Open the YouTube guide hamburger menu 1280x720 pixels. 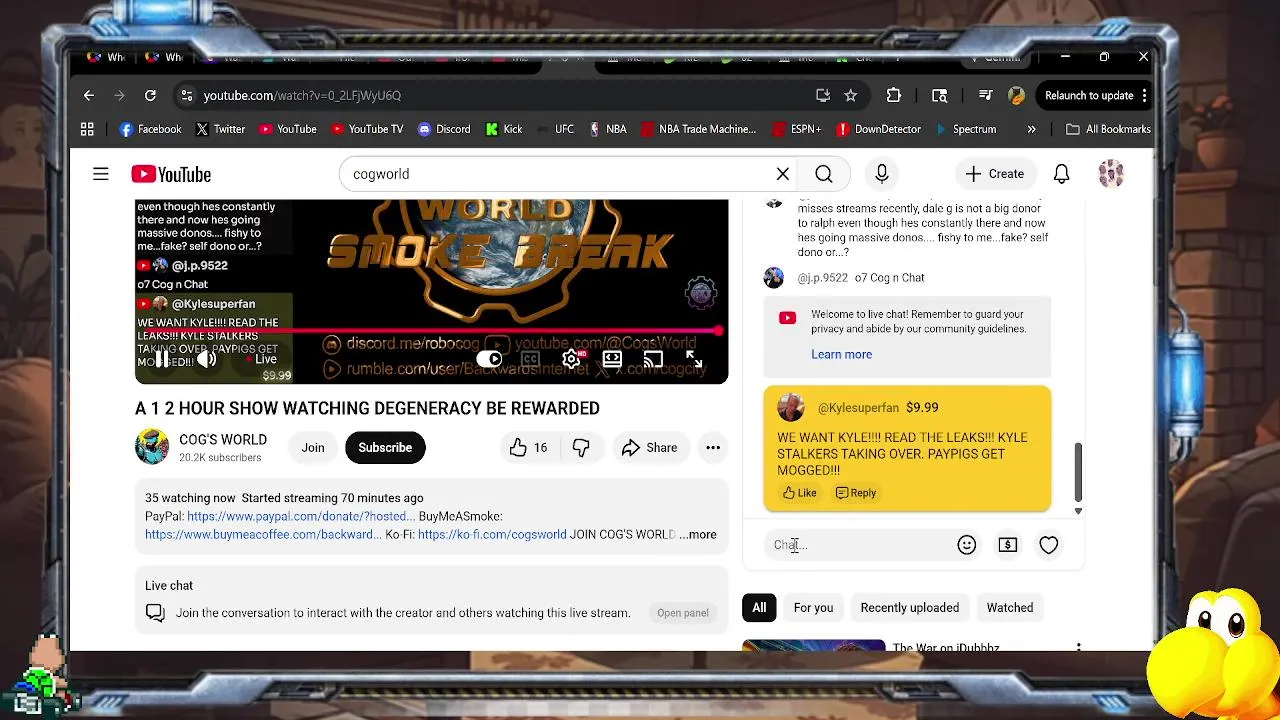(x=101, y=174)
